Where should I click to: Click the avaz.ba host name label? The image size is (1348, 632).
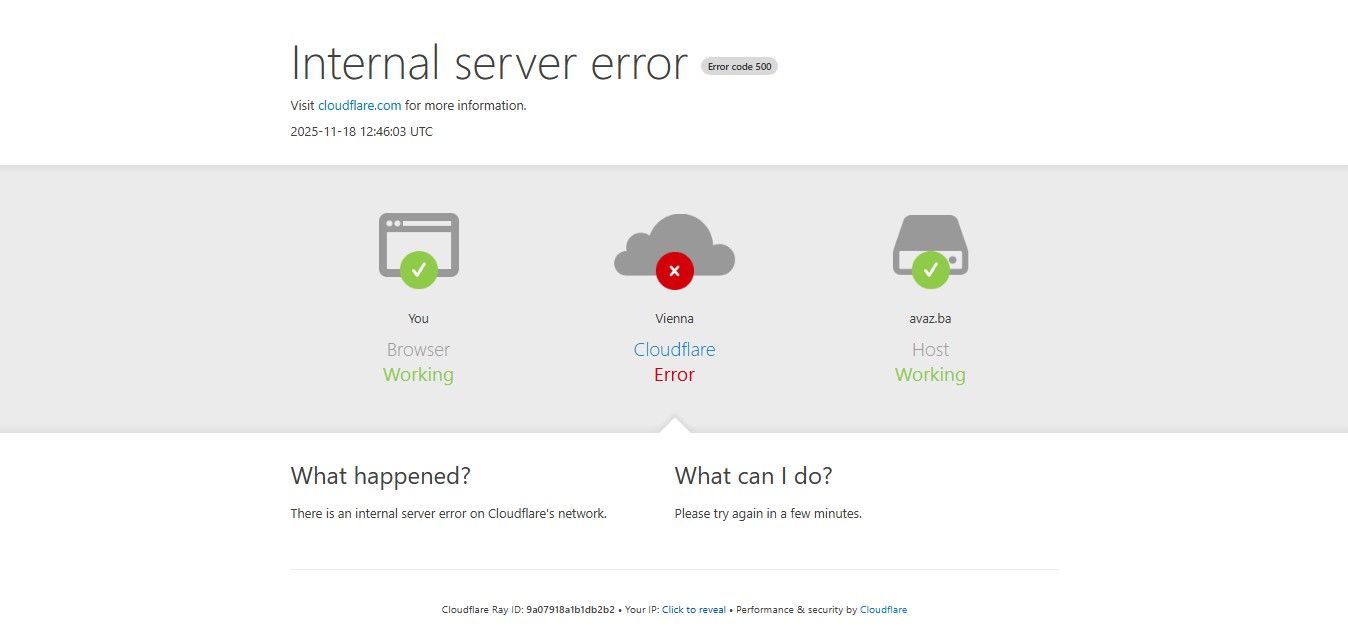930,319
